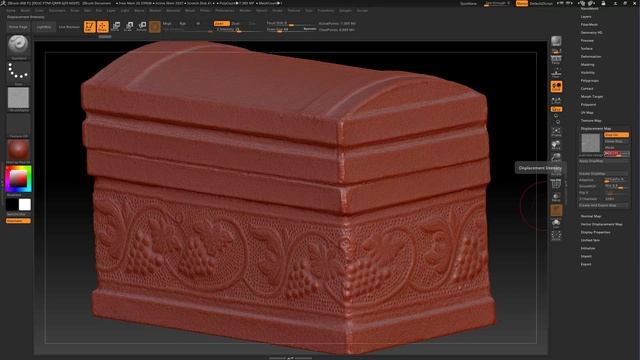Click the displacement map thumbnail preview
Viewport: 640px width, 360px height.
pos(591,143)
